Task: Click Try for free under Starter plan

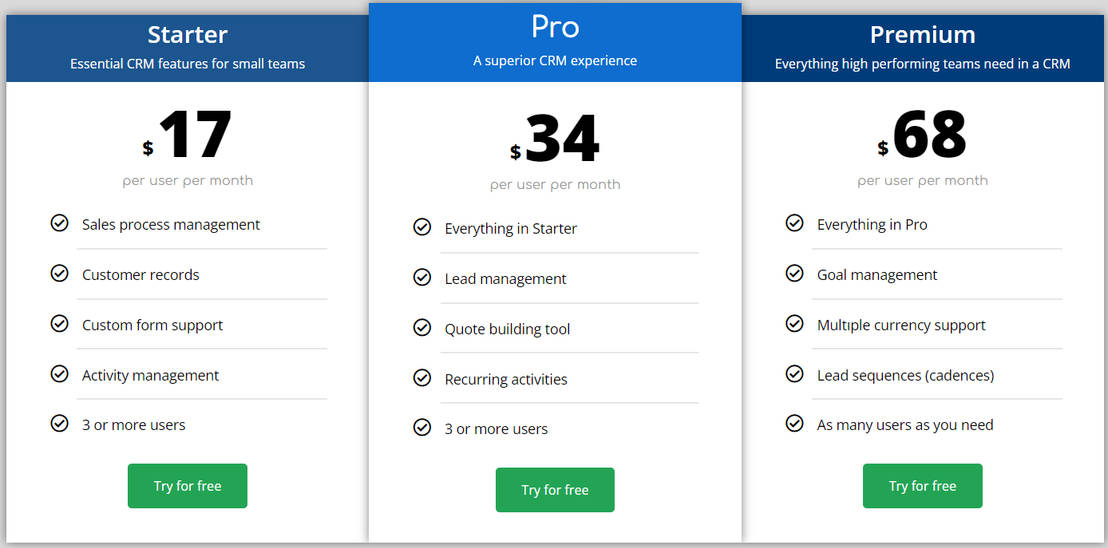Action: click(187, 486)
